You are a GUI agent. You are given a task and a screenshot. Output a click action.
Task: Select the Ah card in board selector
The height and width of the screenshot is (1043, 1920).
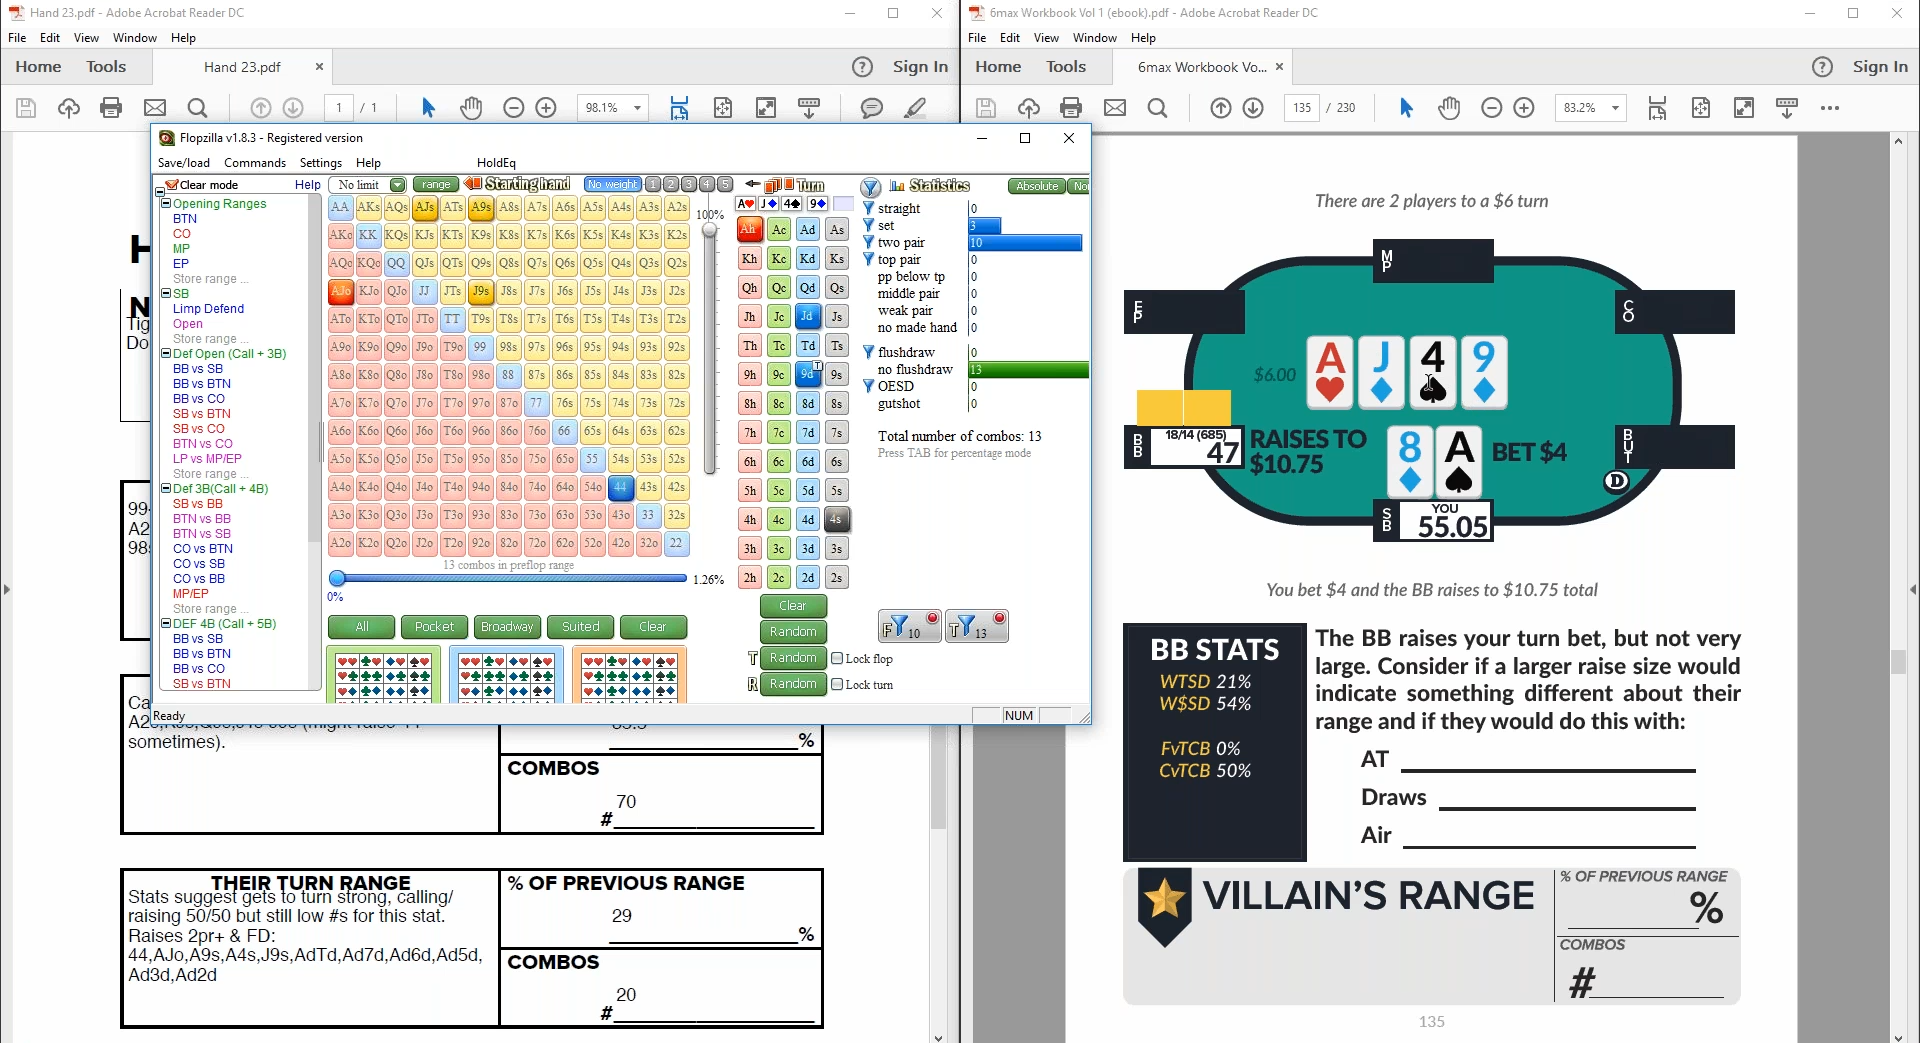(749, 229)
